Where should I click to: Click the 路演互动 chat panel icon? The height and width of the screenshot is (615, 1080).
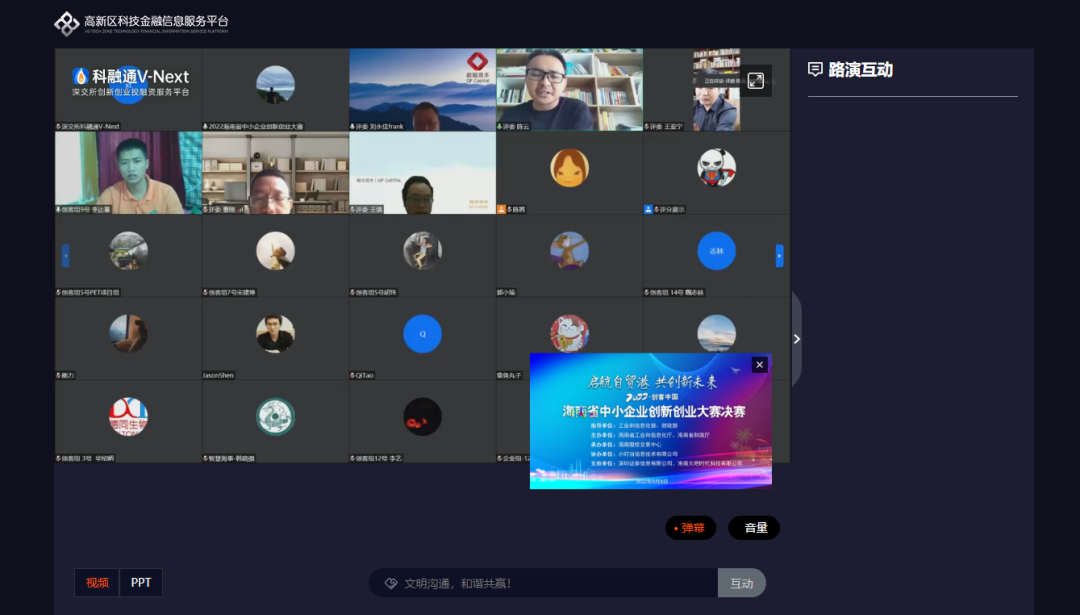click(x=816, y=70)
